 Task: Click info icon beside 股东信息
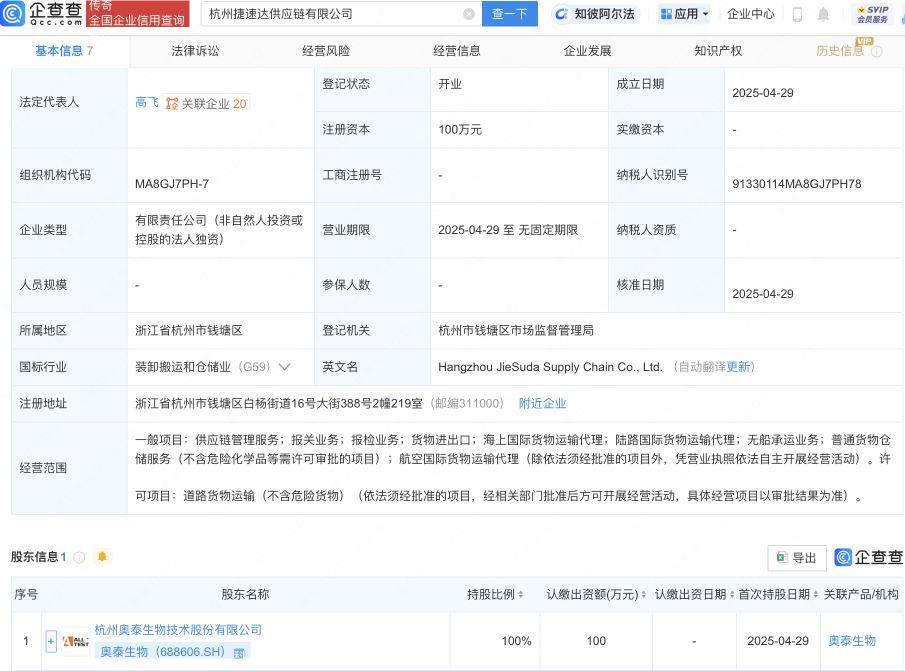click(x=80, y=557)
